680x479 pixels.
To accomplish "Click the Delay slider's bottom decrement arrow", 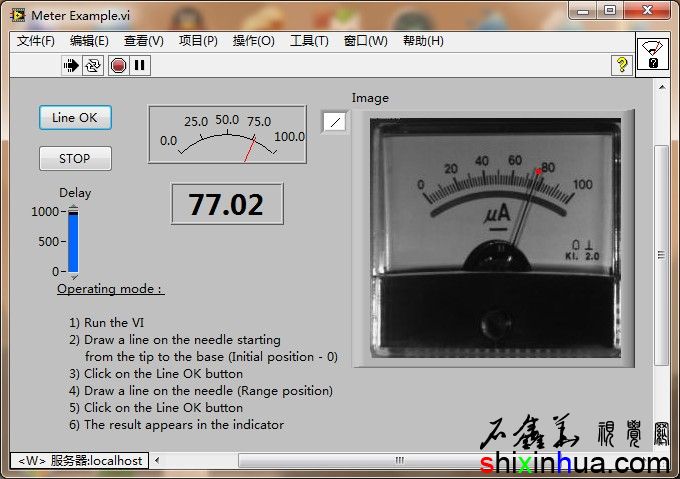I will click(x=73, y=277).
